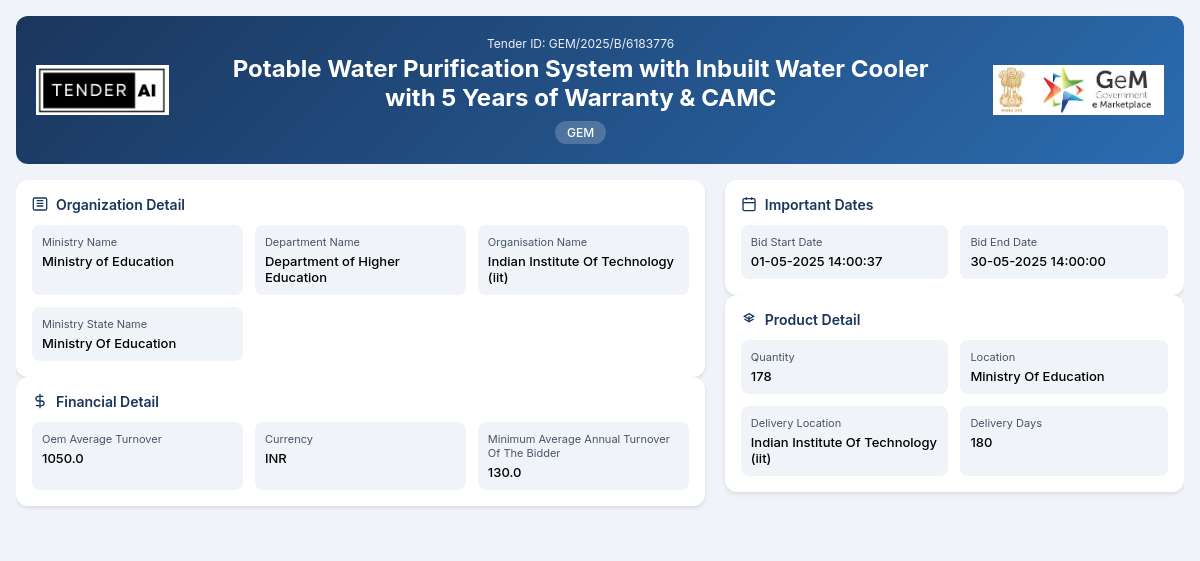Click the tender title heading
This screenshot has width=1200, height=561.
pyautogui.click(x=580, y=84)
